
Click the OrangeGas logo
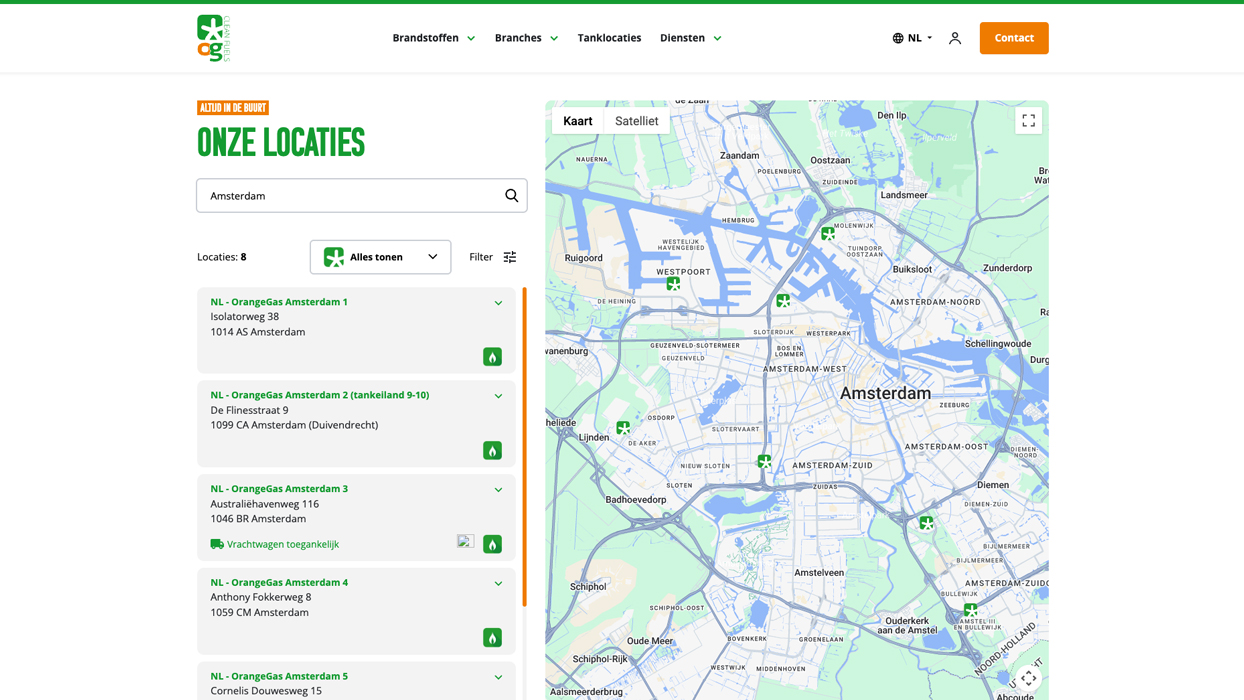(x=213, y=38)
